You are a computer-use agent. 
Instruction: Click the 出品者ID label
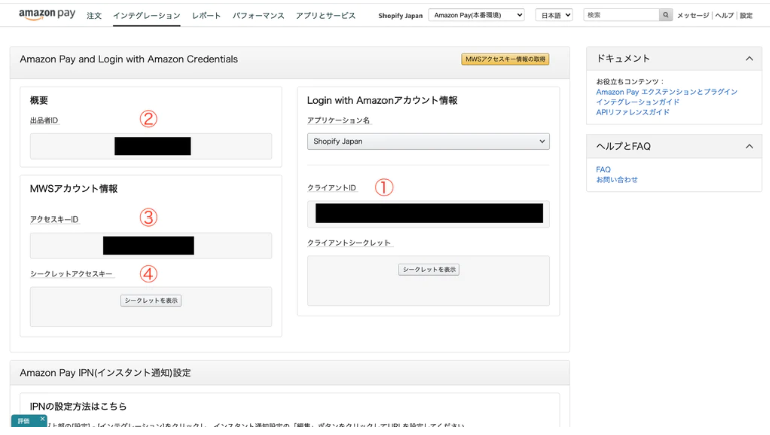tap(44, 120)
